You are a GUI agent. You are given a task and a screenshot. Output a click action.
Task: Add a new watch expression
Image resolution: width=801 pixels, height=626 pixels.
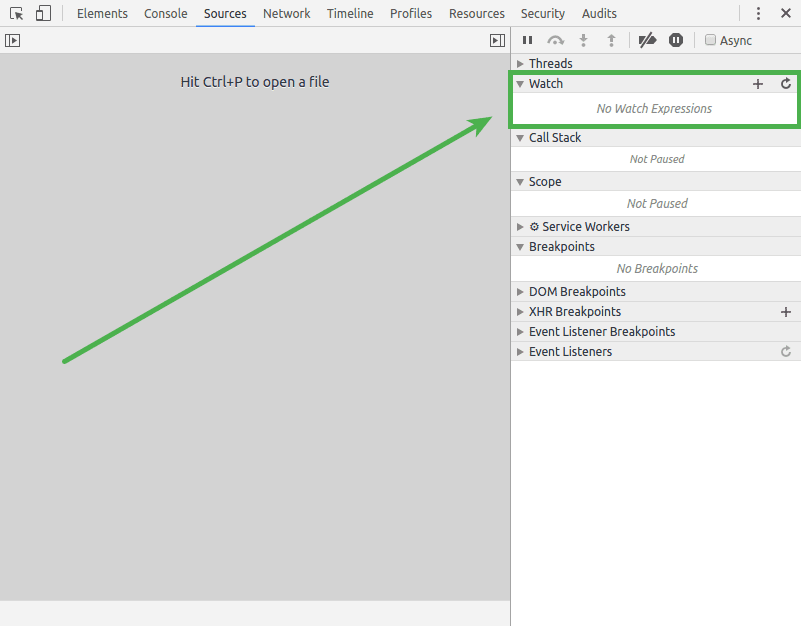coord(758,83)
